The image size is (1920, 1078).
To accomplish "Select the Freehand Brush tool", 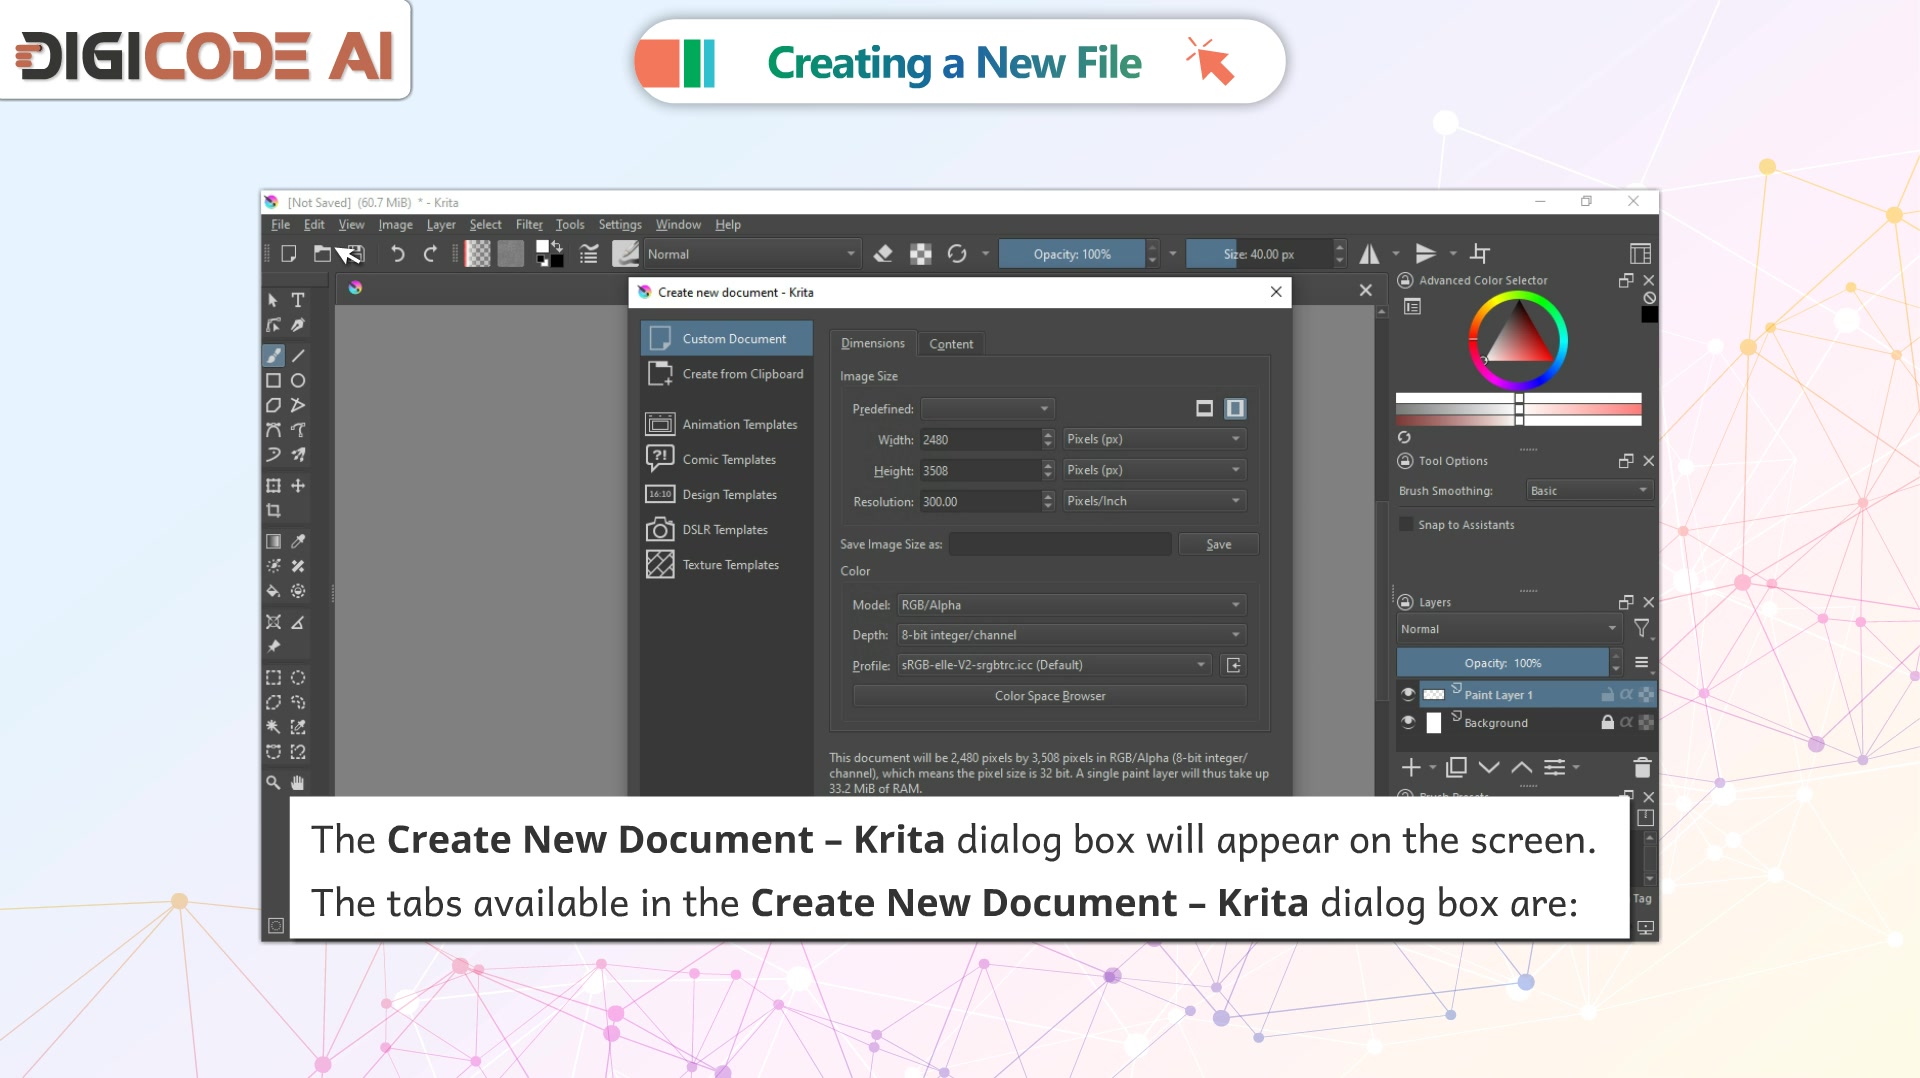I will coord(273,356).
